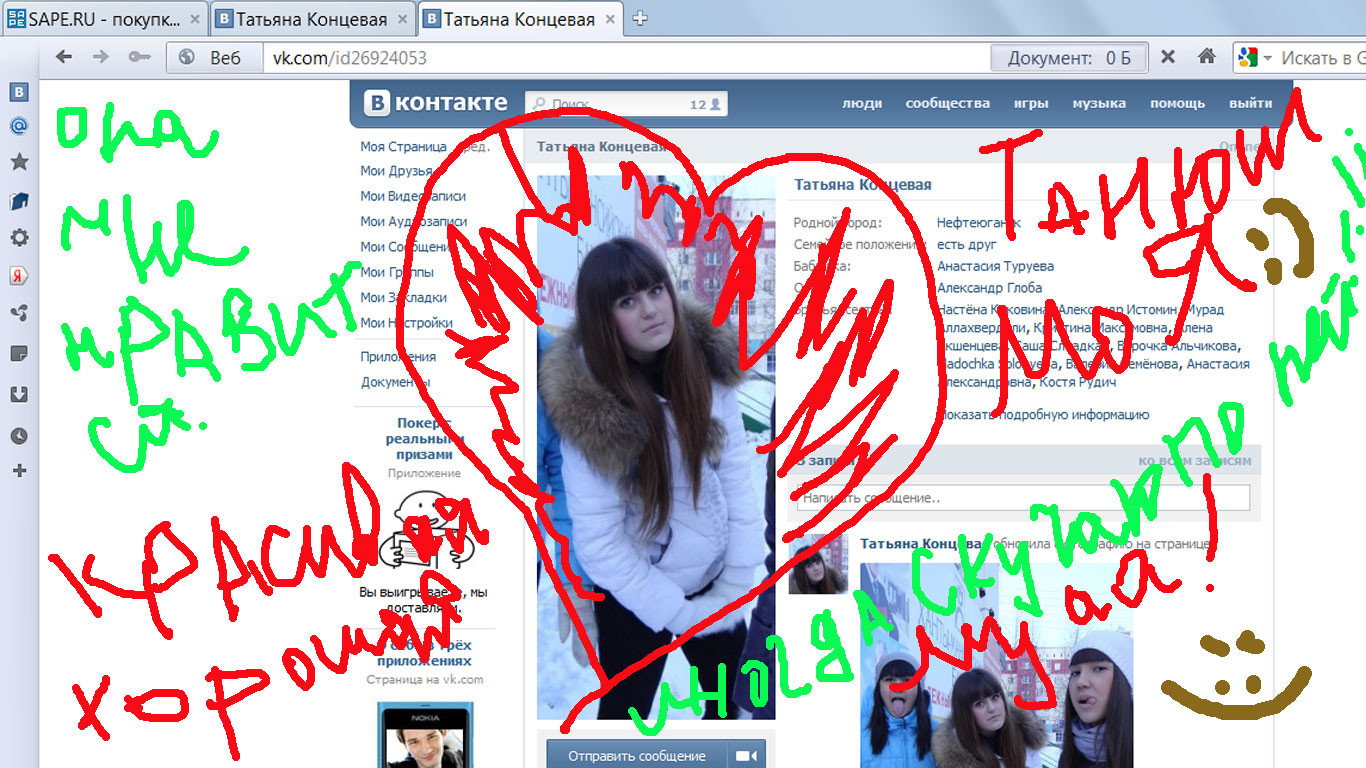The width and height of the screenshot is (1366, 768).
Task: Open bookmarks star in the sidebar
Action: pyautogui.click(x=19, y=162)
